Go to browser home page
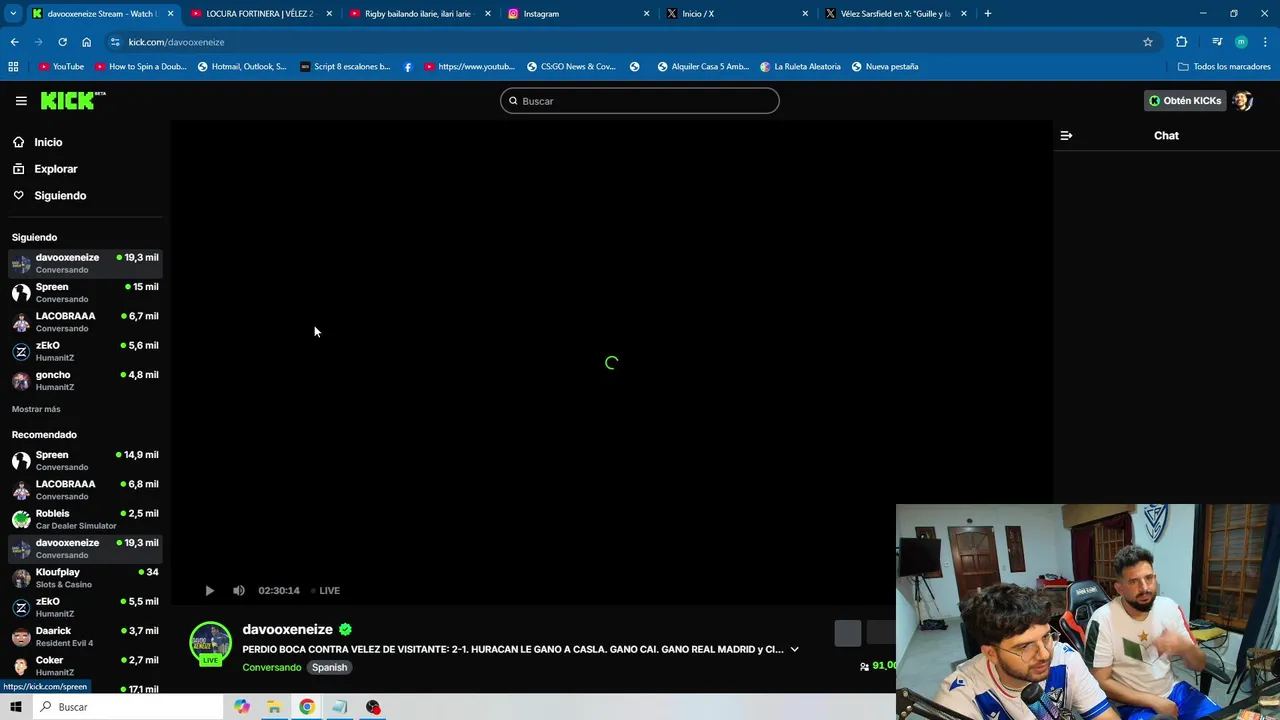 pos(86,42)
